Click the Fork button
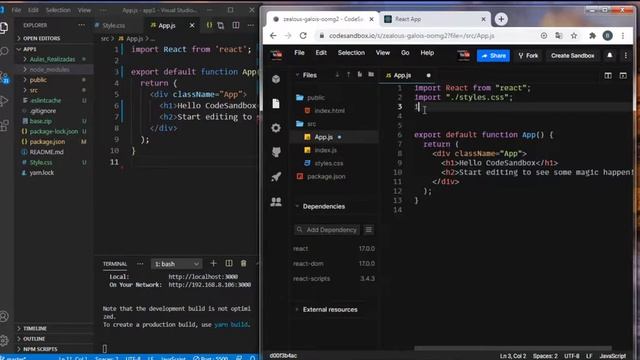Screen dimensions: 640x360 coord(528,56)
